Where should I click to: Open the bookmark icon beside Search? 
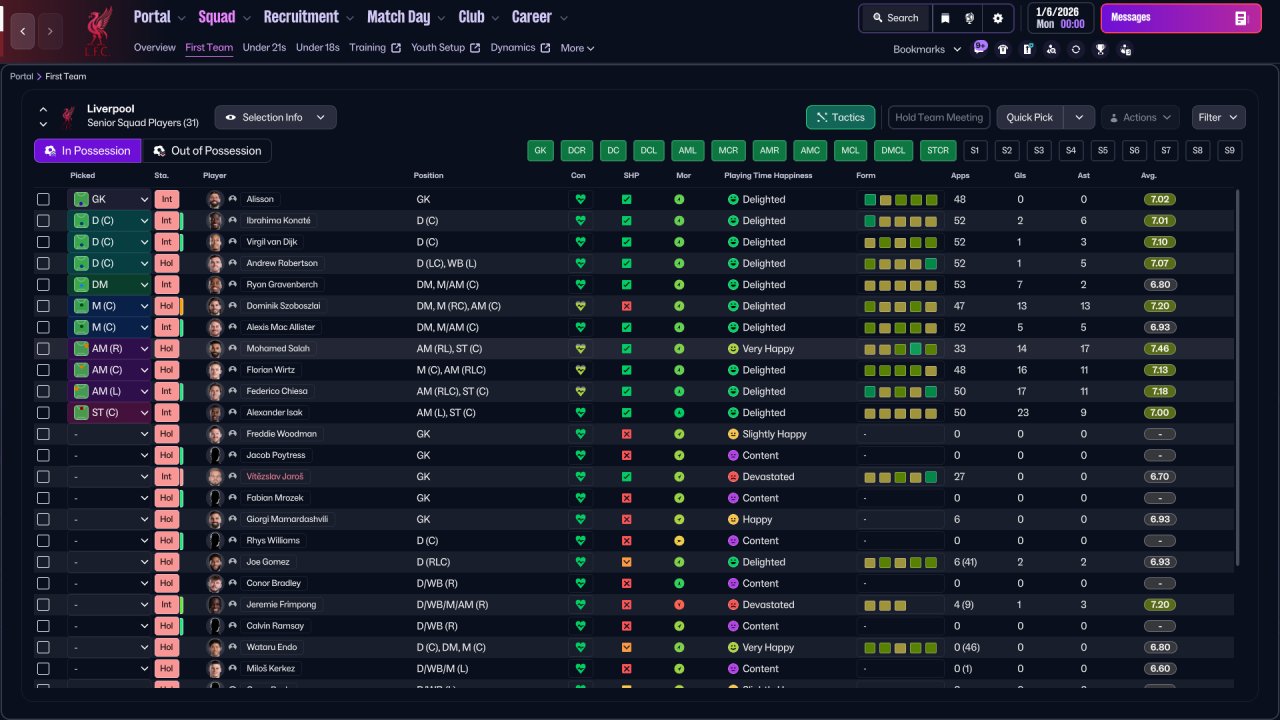point(945,18)
